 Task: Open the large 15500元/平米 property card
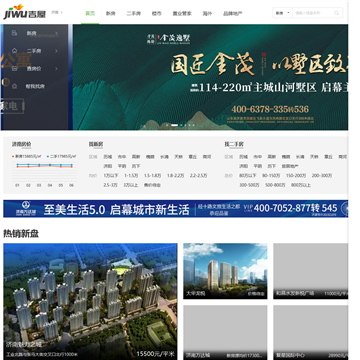tap(90, 301)
